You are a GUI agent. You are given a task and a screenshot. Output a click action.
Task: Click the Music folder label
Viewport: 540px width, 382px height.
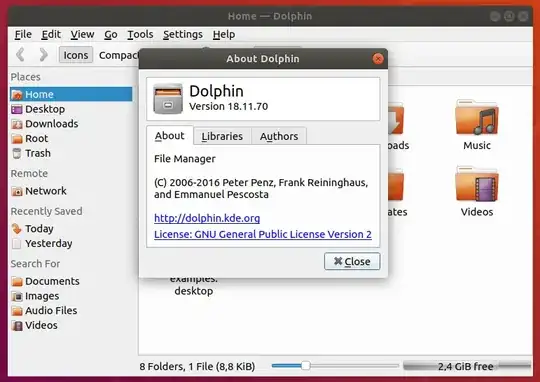click(x=477, y=146)
